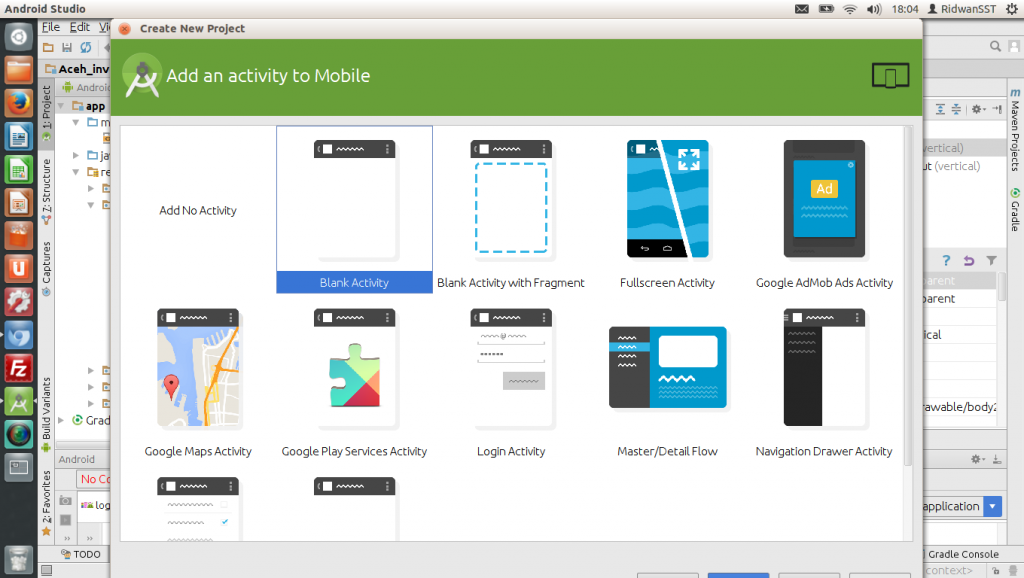
Task: Open the Maven Projects side tab
Action: tap(1015, 130)
